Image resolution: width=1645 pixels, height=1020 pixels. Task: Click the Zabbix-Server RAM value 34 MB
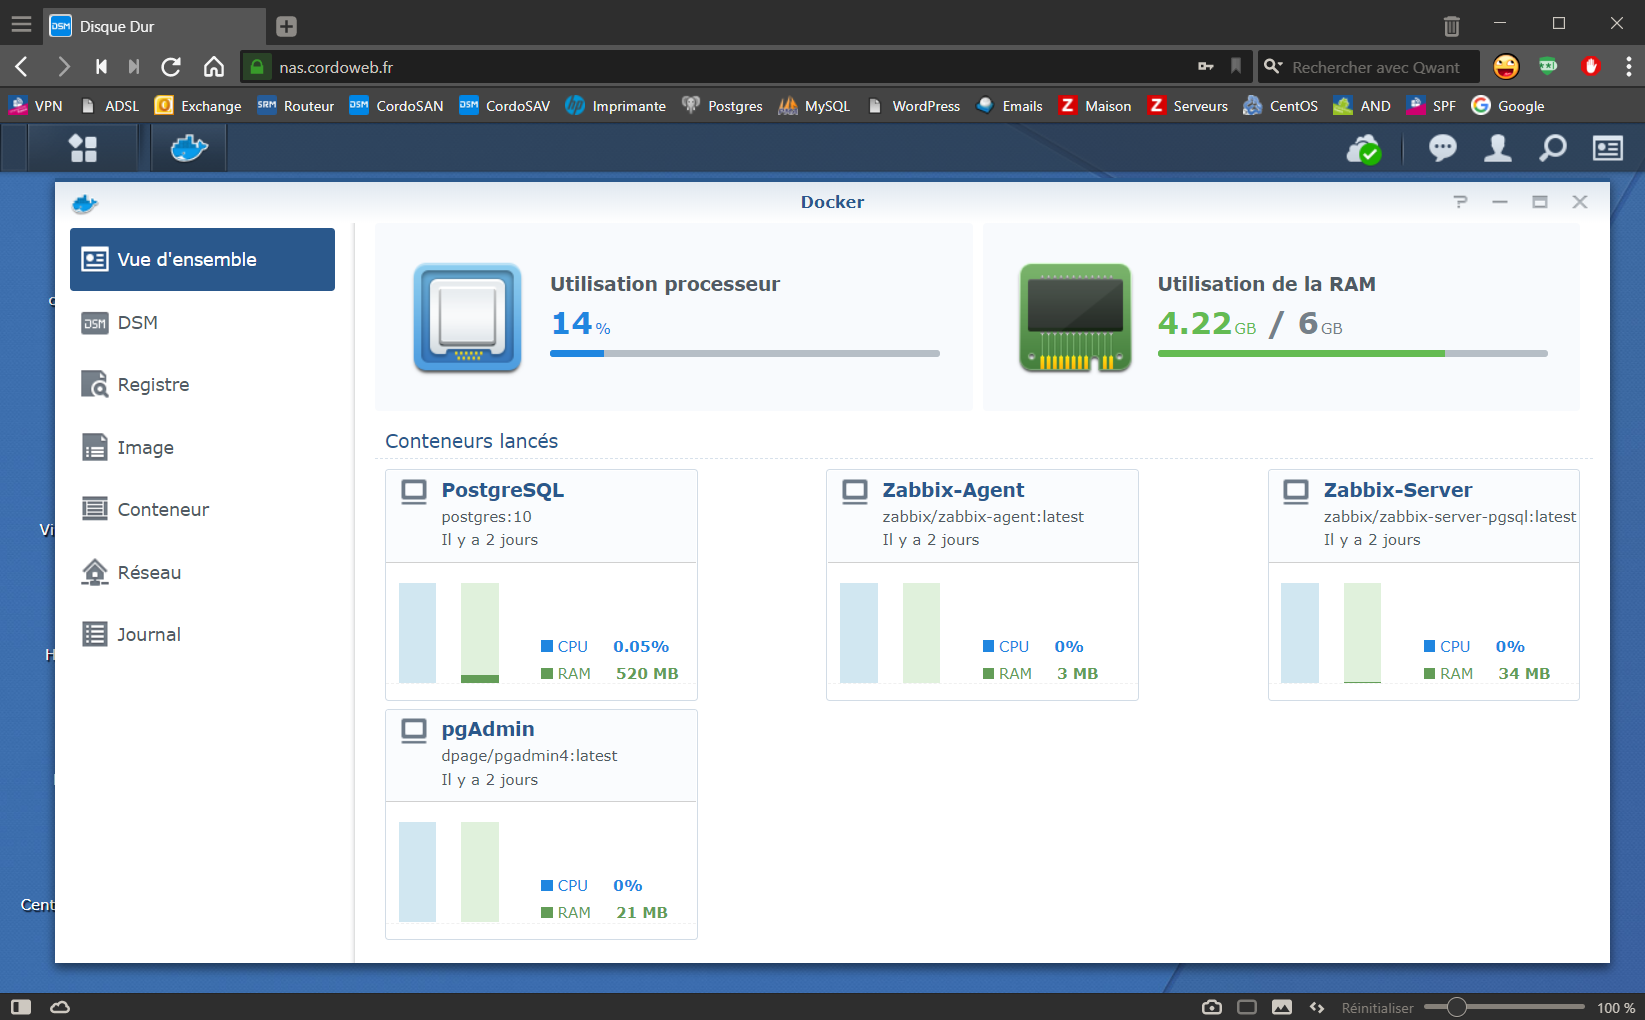click(1524, 674)
